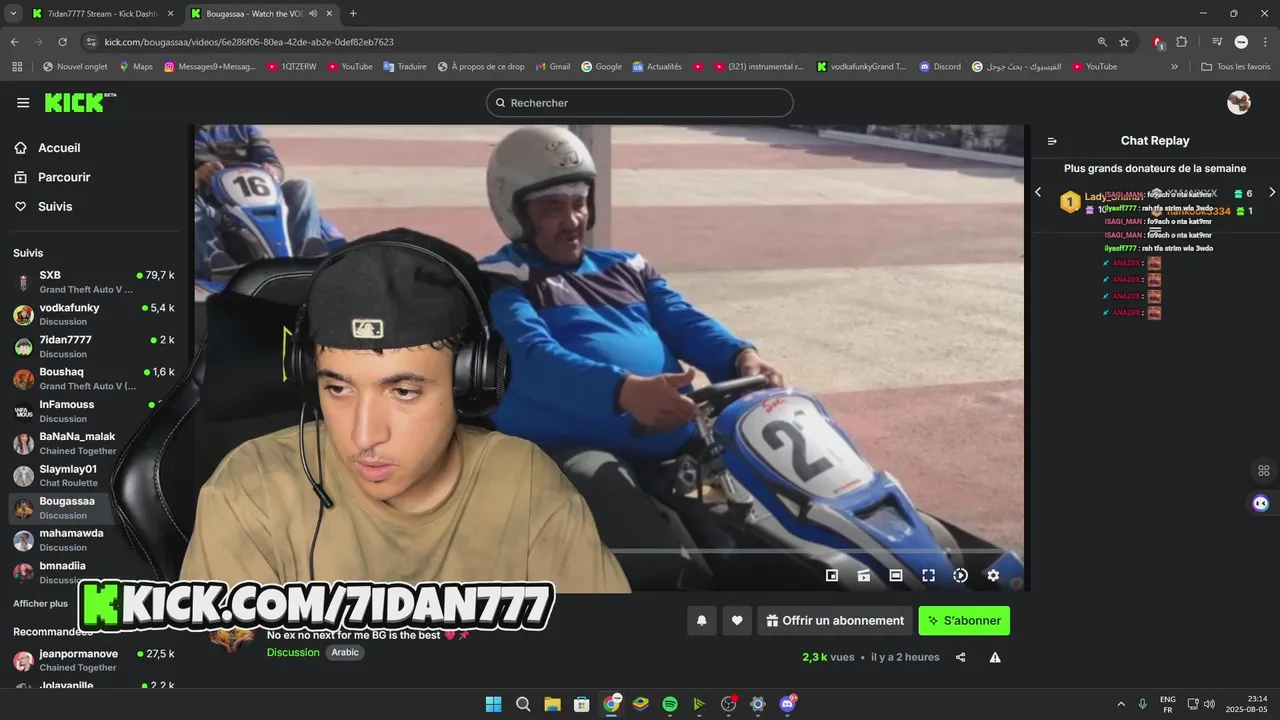Open the tab search dropdown arrow
Screen dimensions: 1280x720
(x=12, y=13)
